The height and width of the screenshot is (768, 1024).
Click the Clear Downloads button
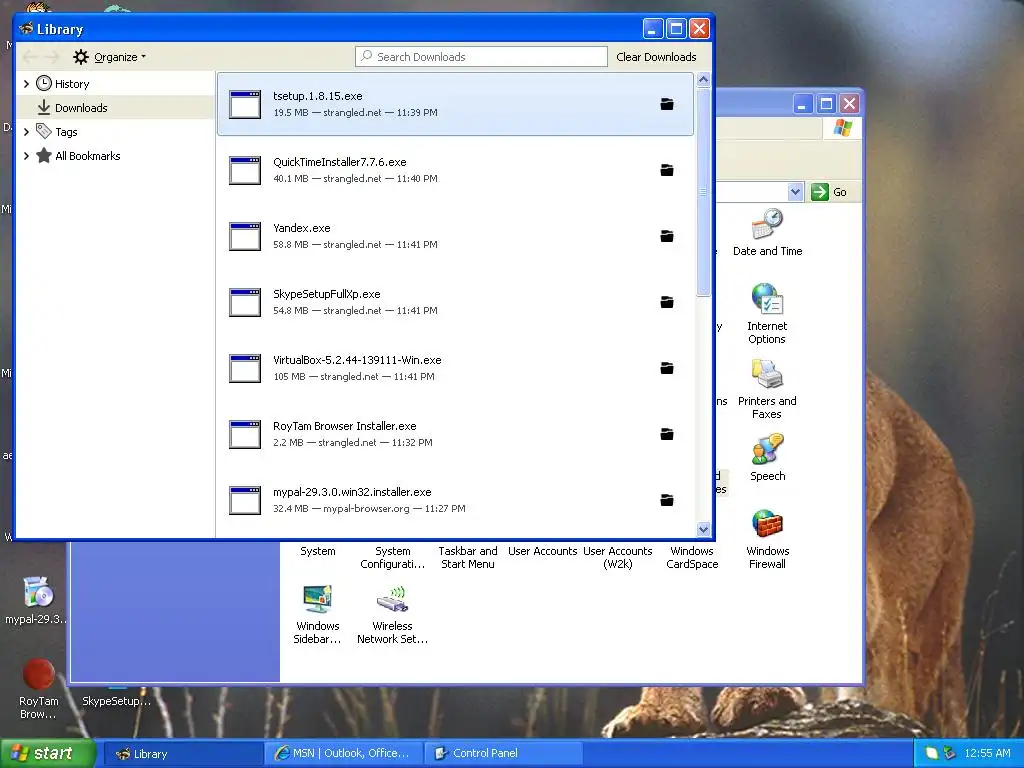(x=656, y=57)
